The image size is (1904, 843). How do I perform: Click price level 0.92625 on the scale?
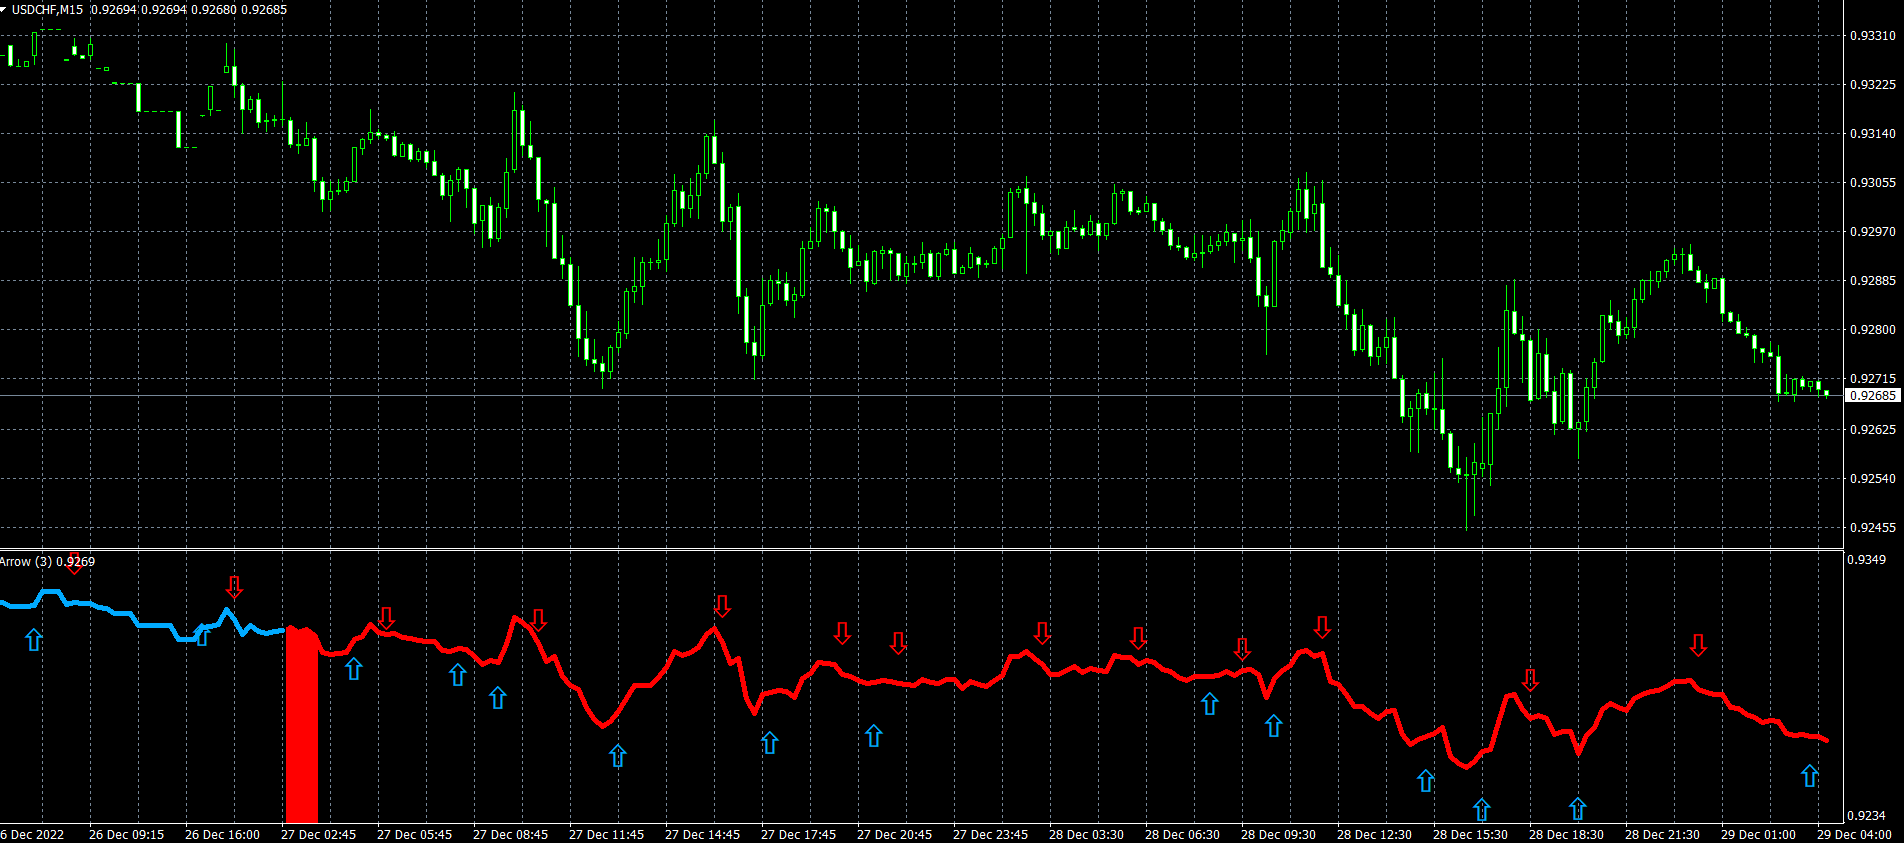click(1872, 430)
